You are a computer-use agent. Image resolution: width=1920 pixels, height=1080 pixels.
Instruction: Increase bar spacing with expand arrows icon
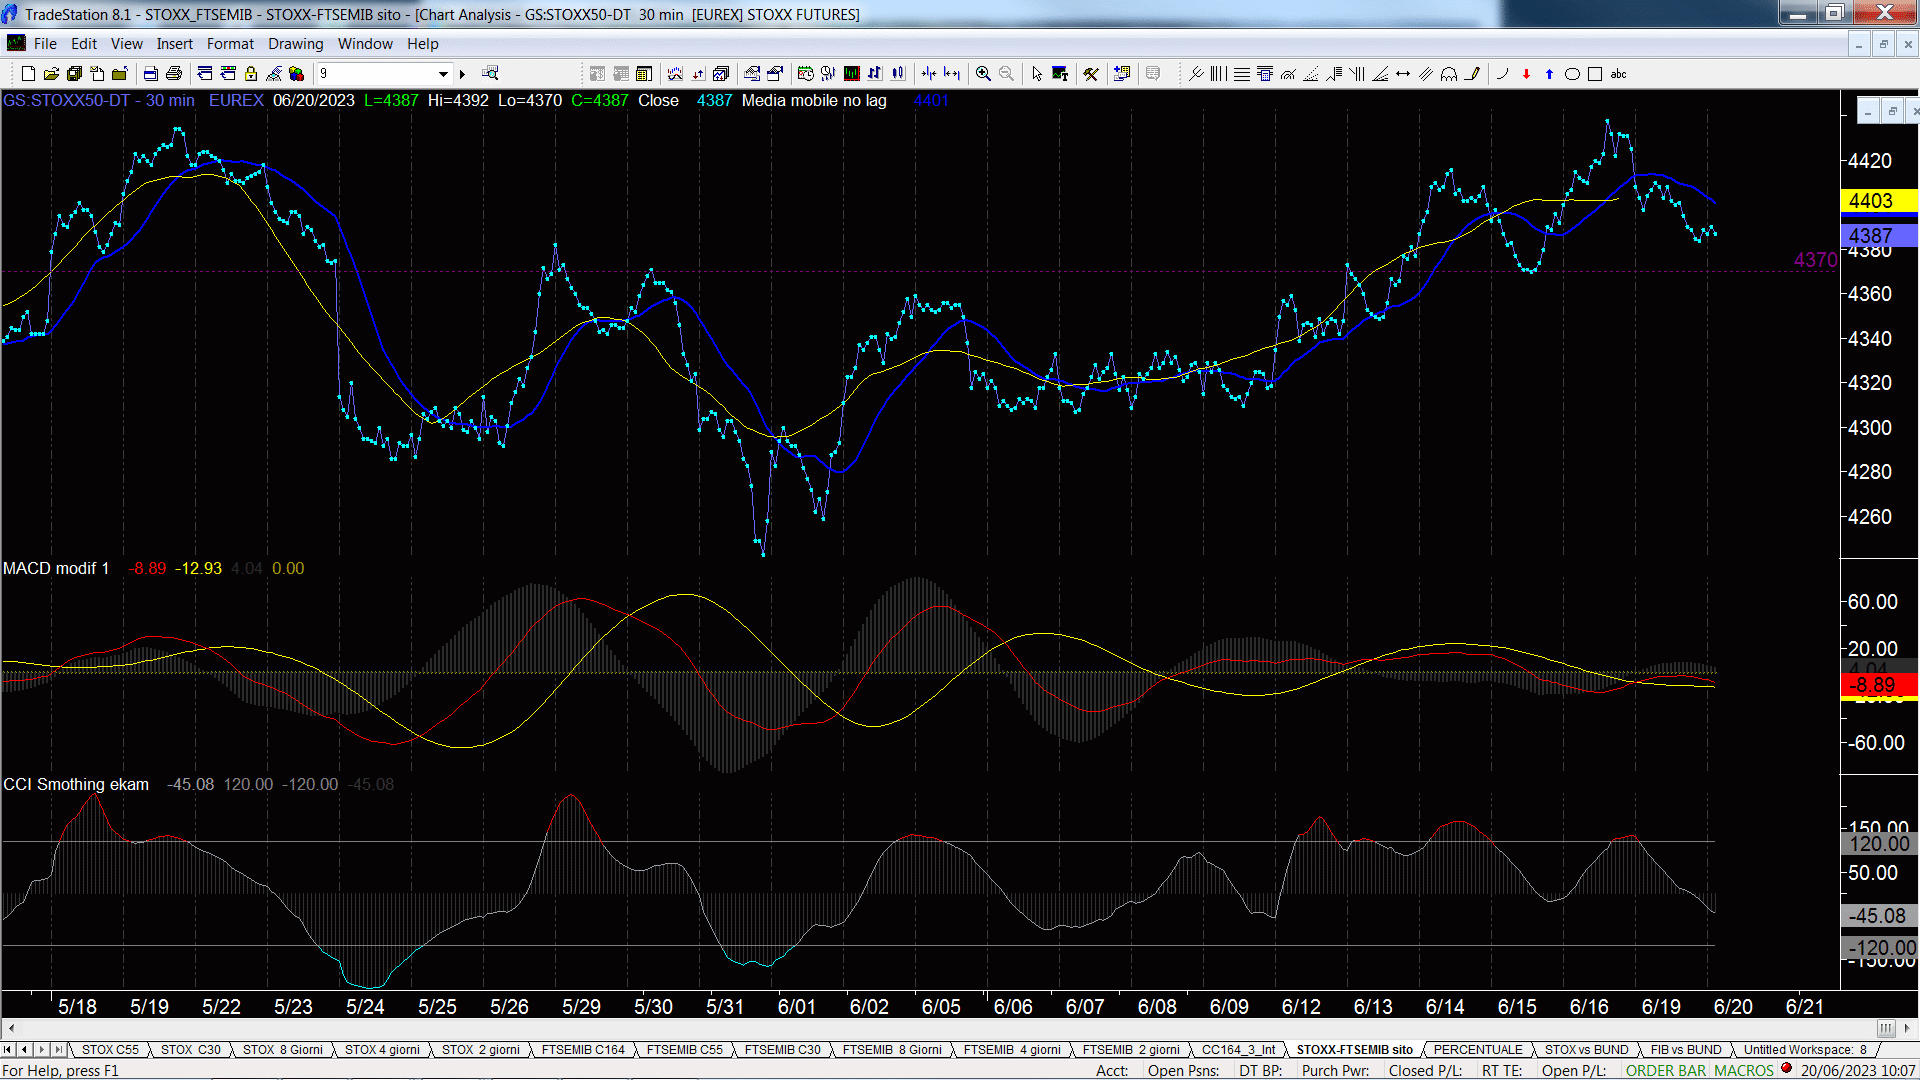click(952, 74)
